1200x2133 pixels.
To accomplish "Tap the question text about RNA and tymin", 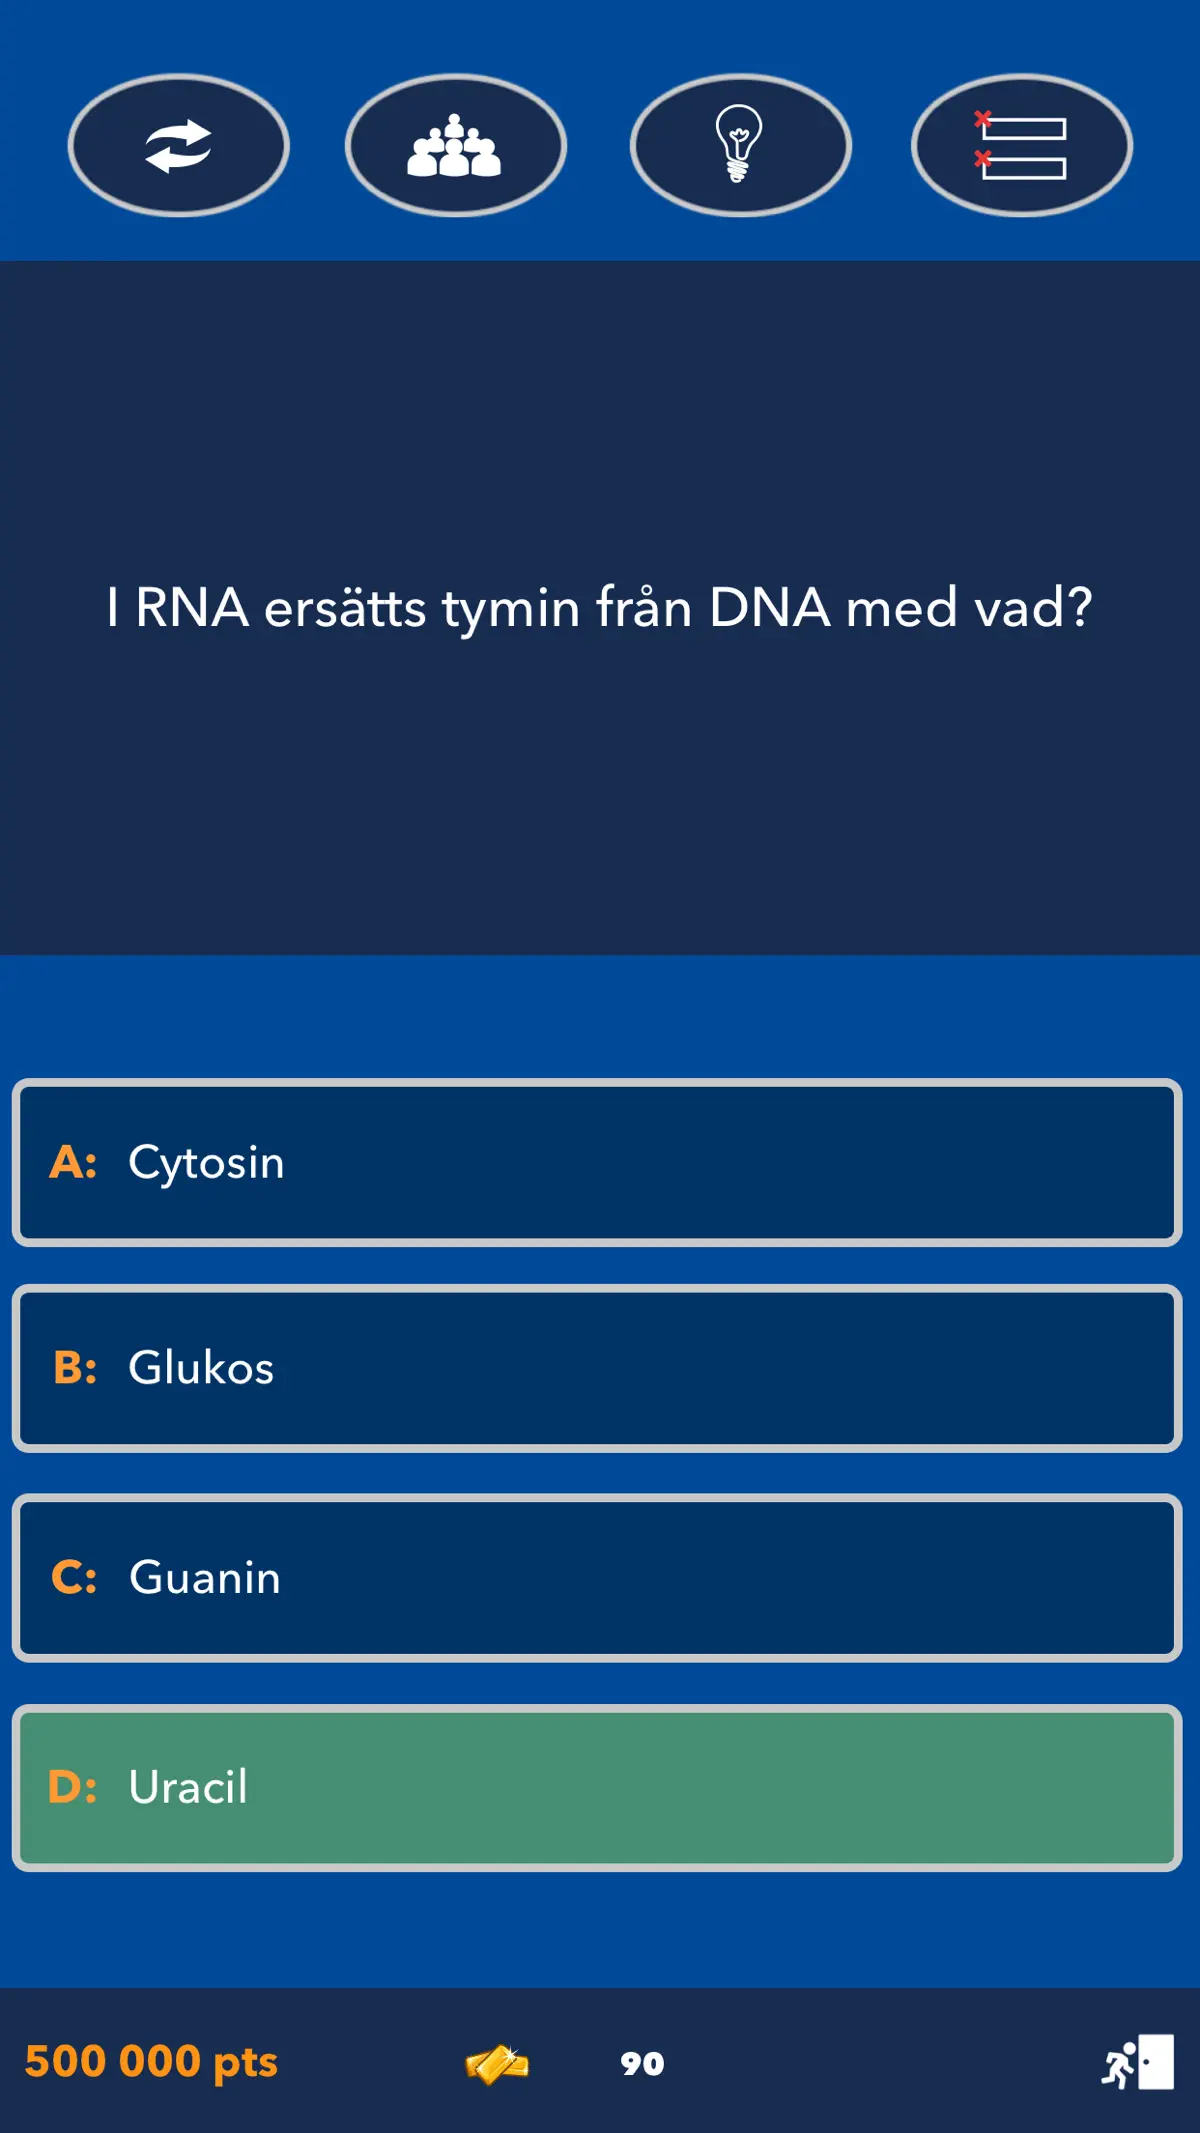I will (599, 607).
